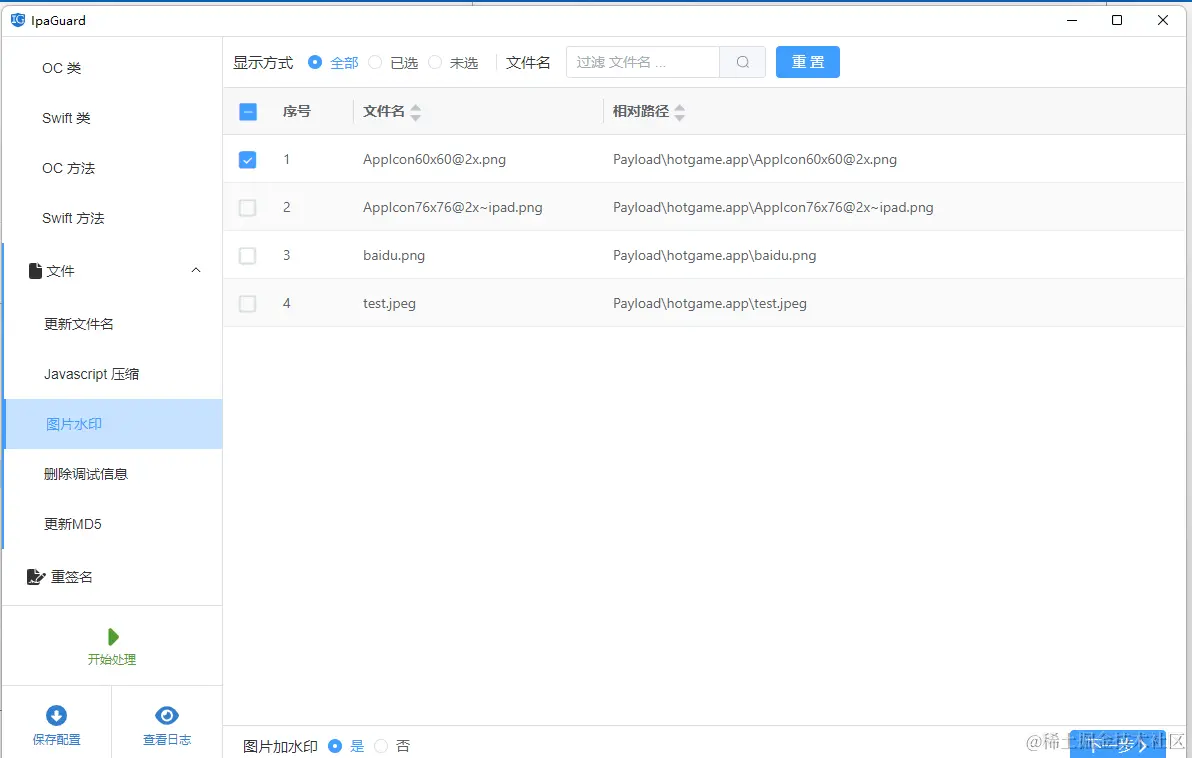Click the green start processing play icon
Image resolution: width=1192 pixels, height=758 pixels.
pyautogui.click(x=113, y=636)
